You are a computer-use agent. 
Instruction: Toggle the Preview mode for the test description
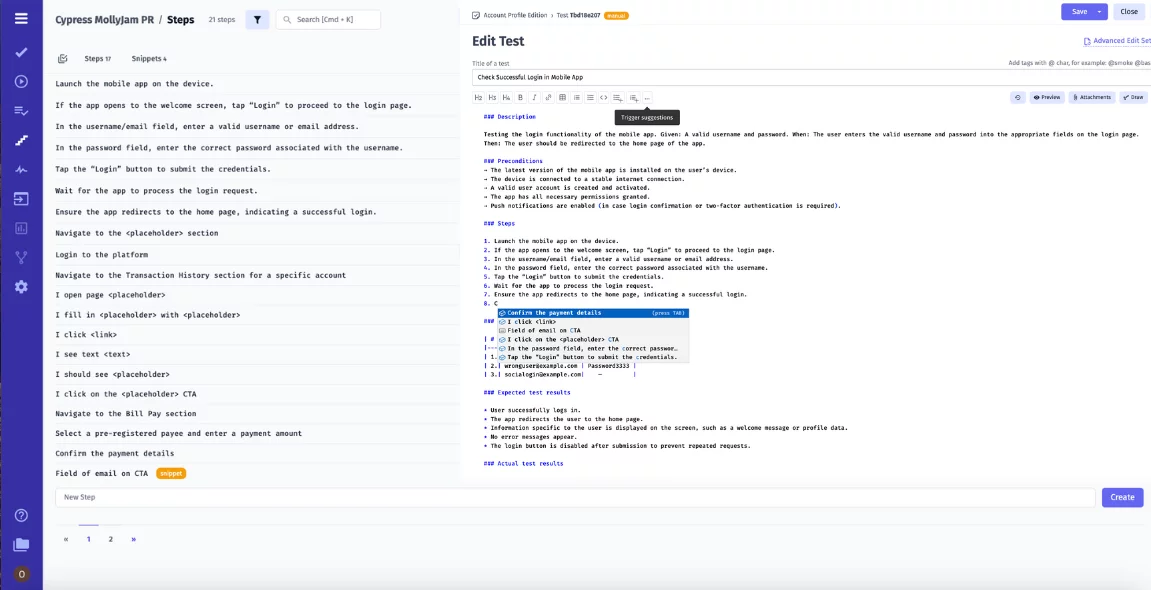coord(1049,97)
